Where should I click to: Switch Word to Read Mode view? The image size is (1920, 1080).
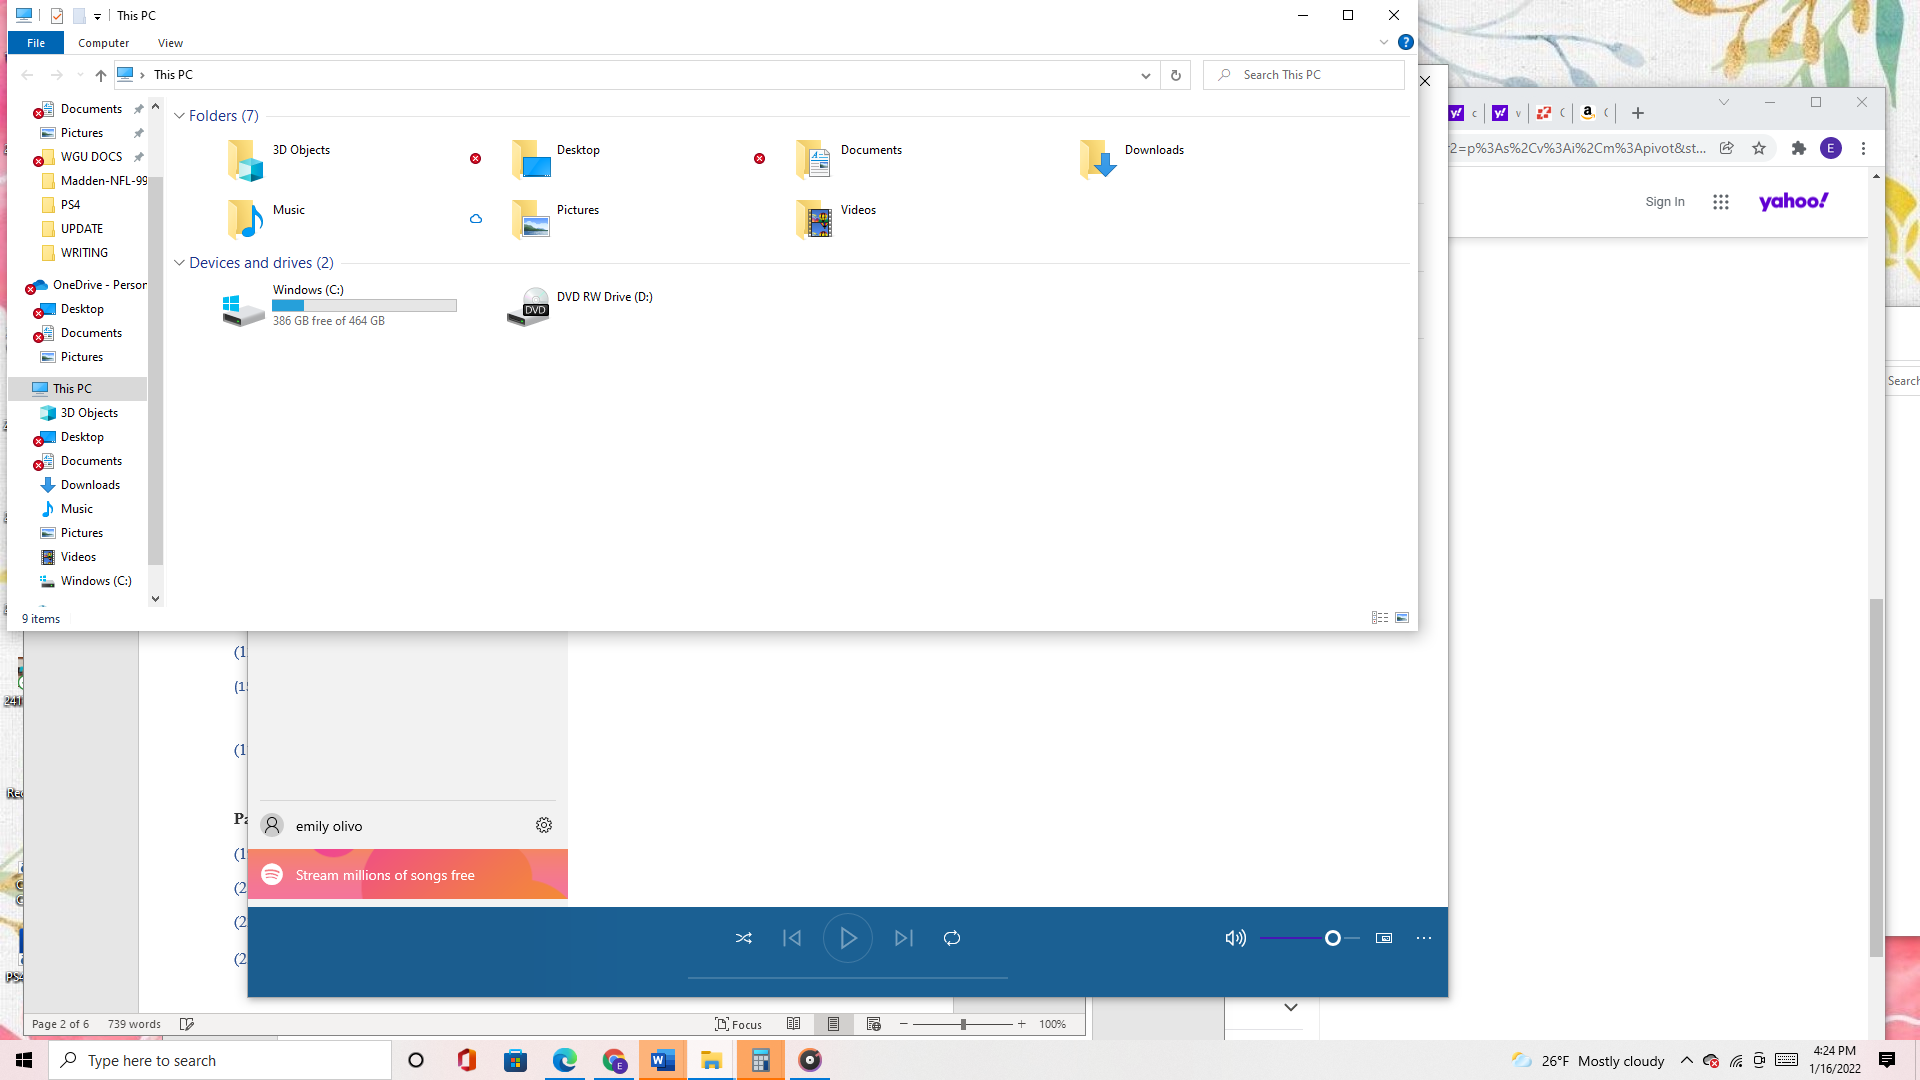coord(794,1024)
